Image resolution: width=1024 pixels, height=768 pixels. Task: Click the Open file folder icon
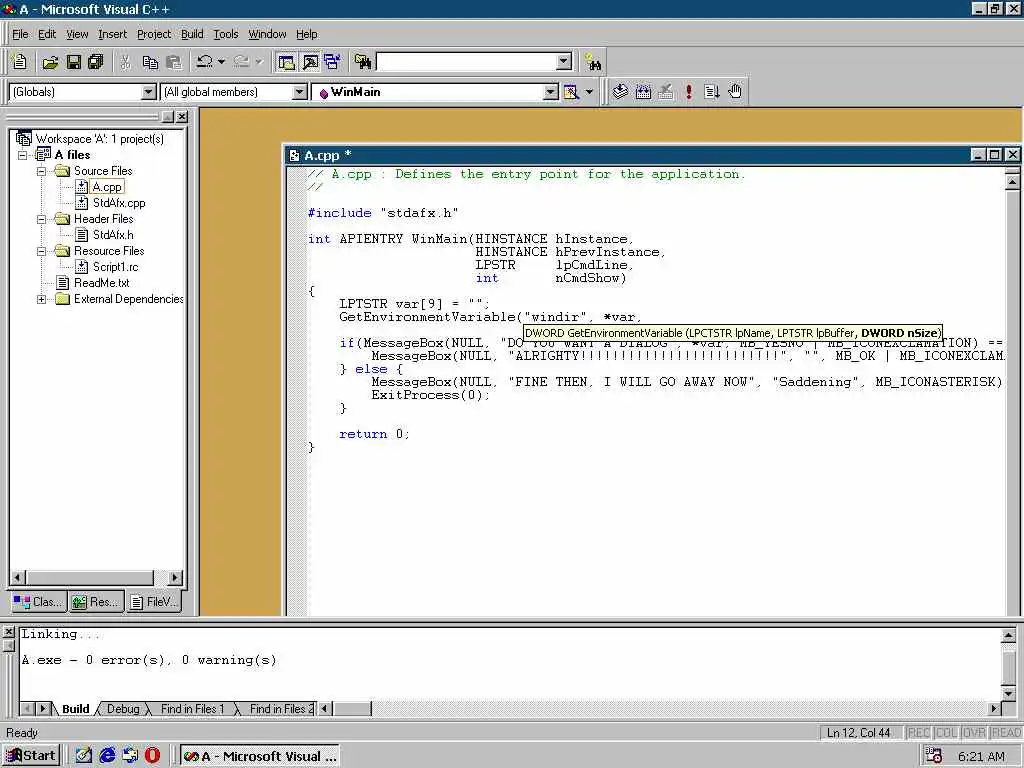(x=50, y=62)
